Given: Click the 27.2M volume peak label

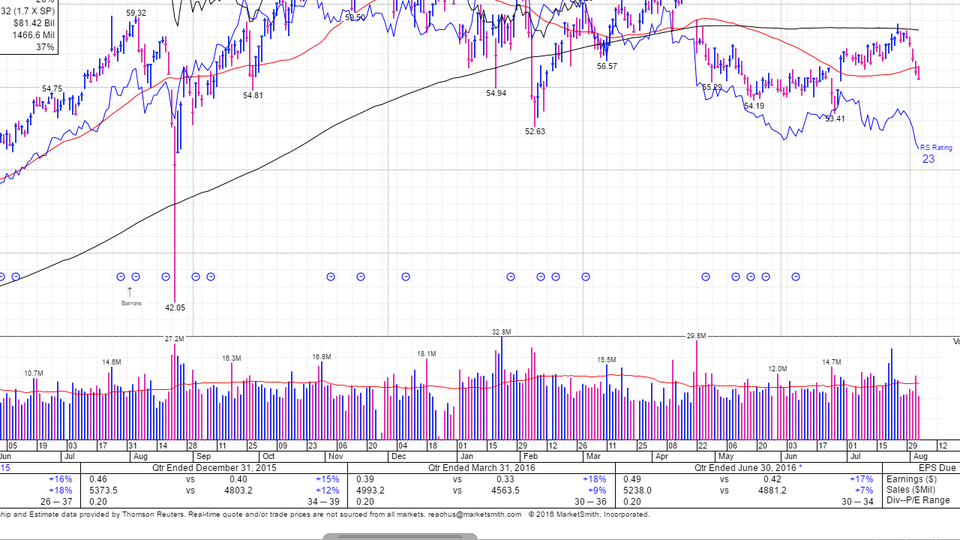Looking at the screenshot, I should 174,339.
